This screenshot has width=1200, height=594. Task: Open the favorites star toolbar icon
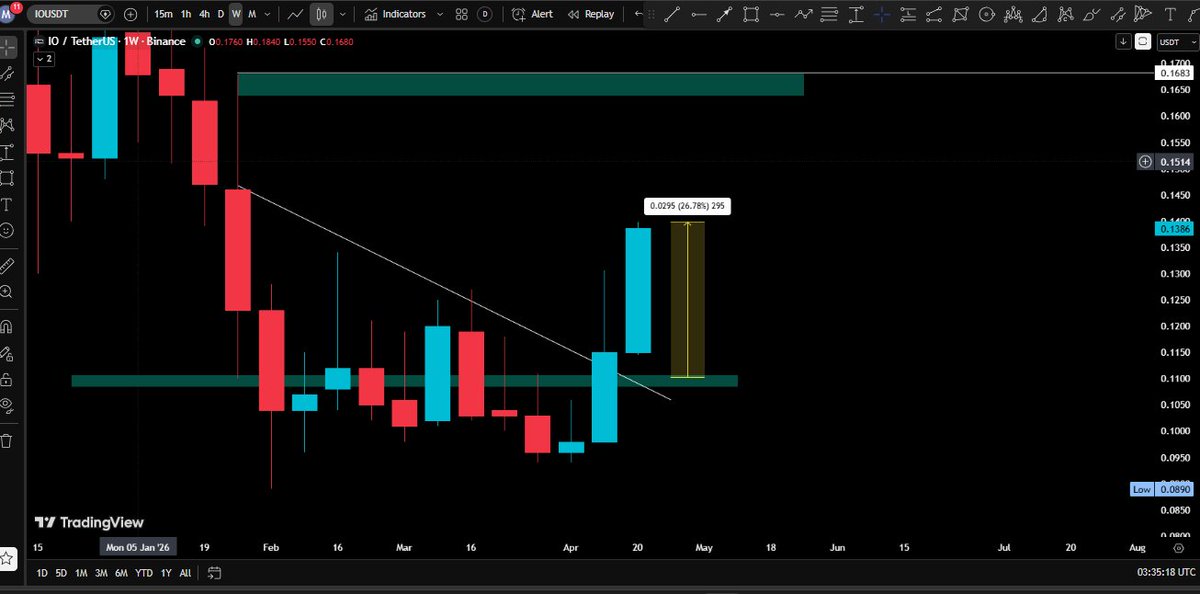(x=7, y=557)
